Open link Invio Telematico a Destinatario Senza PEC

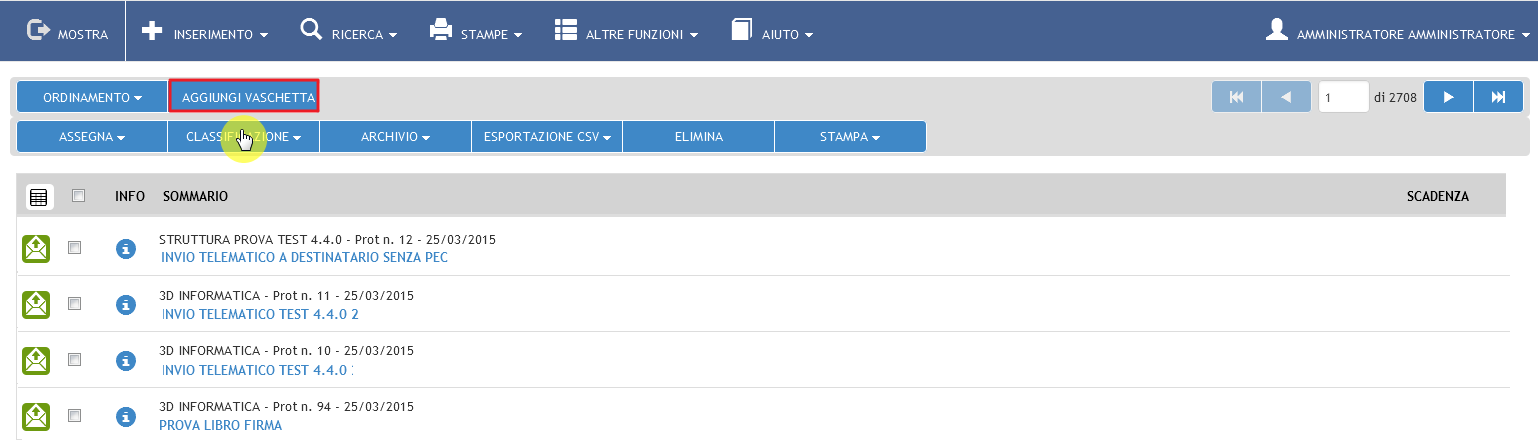(304, 257)
